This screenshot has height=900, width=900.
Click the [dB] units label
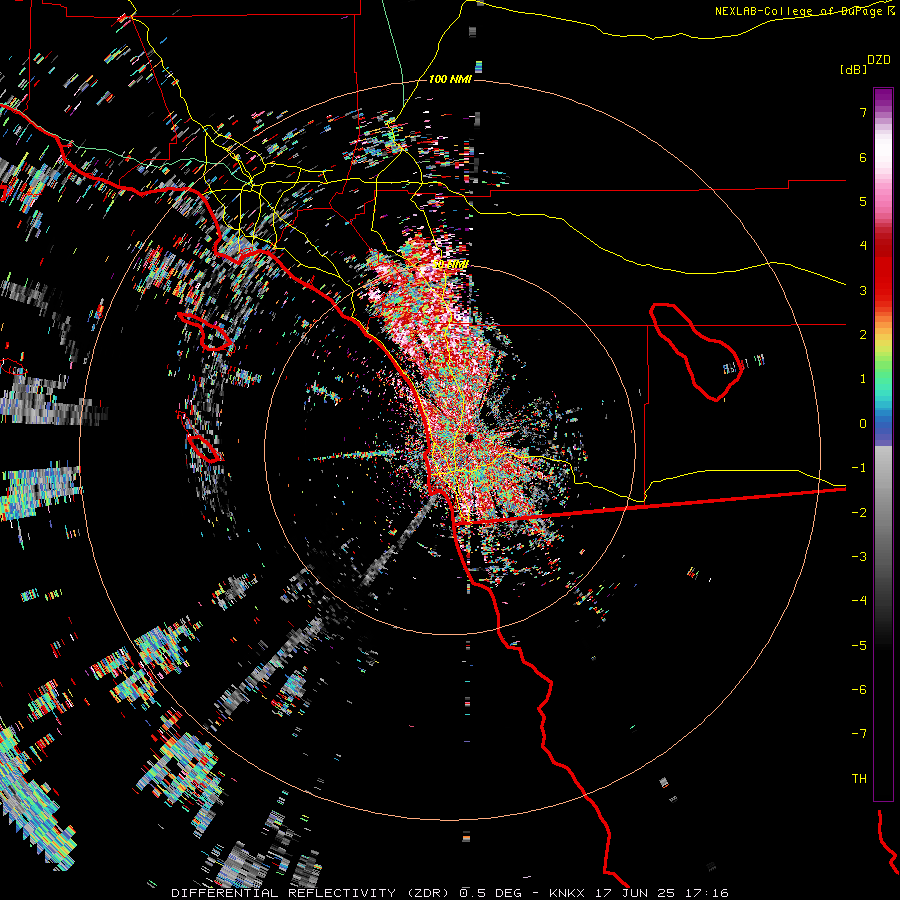click(853, 69)
